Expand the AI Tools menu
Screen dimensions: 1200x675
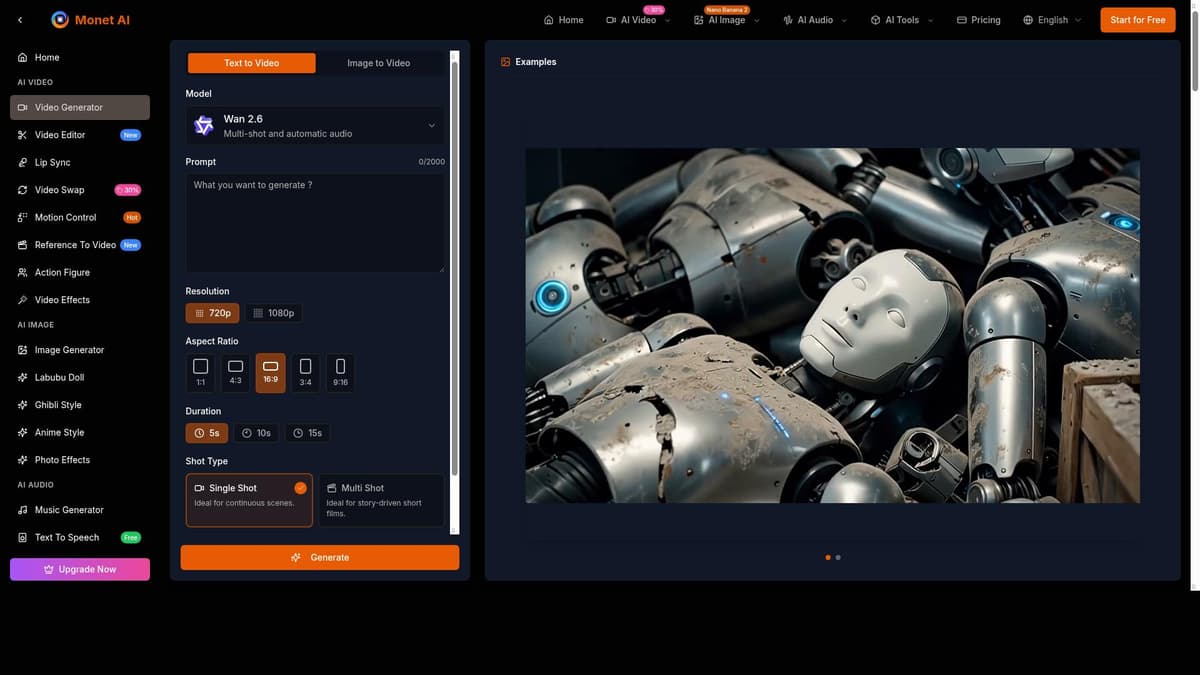(902, 20)
